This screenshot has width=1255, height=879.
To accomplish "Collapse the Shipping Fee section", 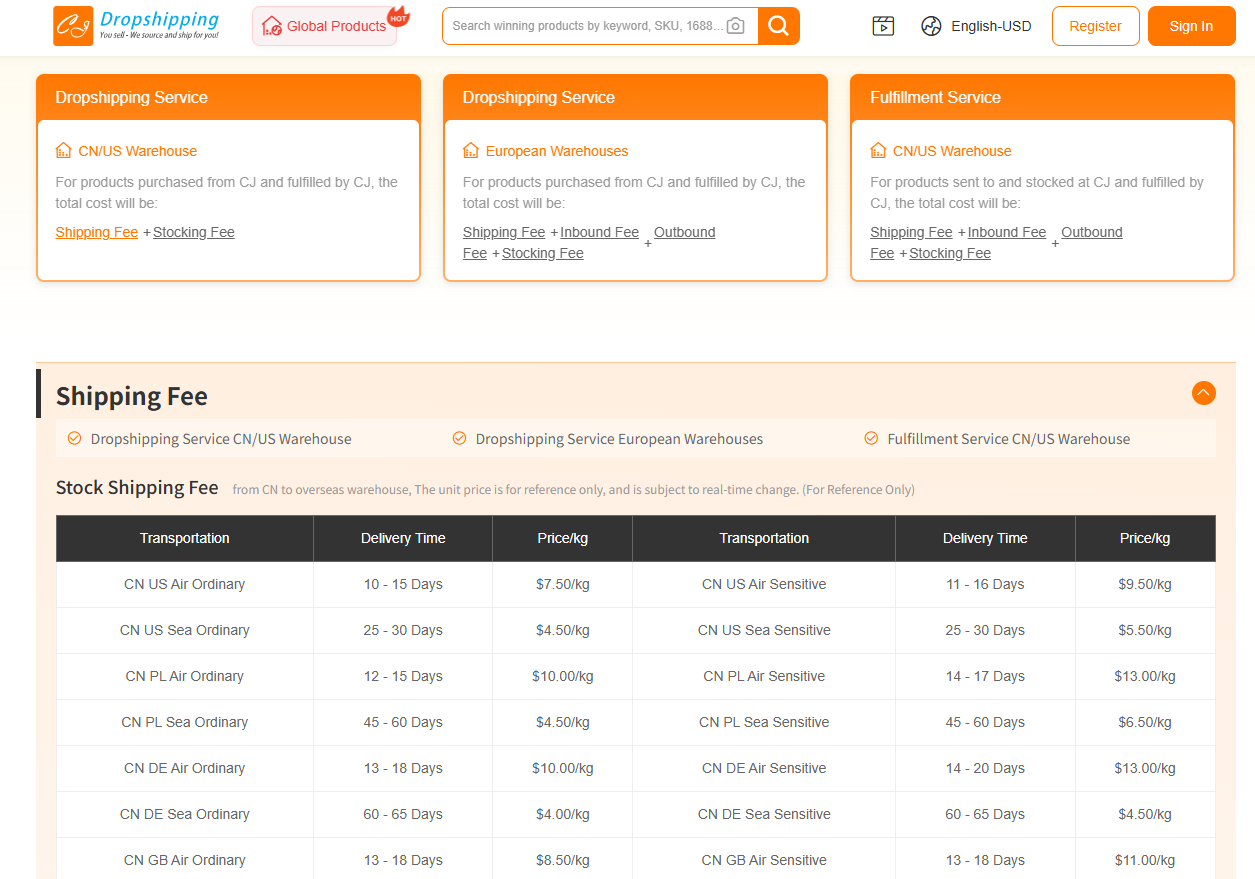I will tap(1203, 393).
